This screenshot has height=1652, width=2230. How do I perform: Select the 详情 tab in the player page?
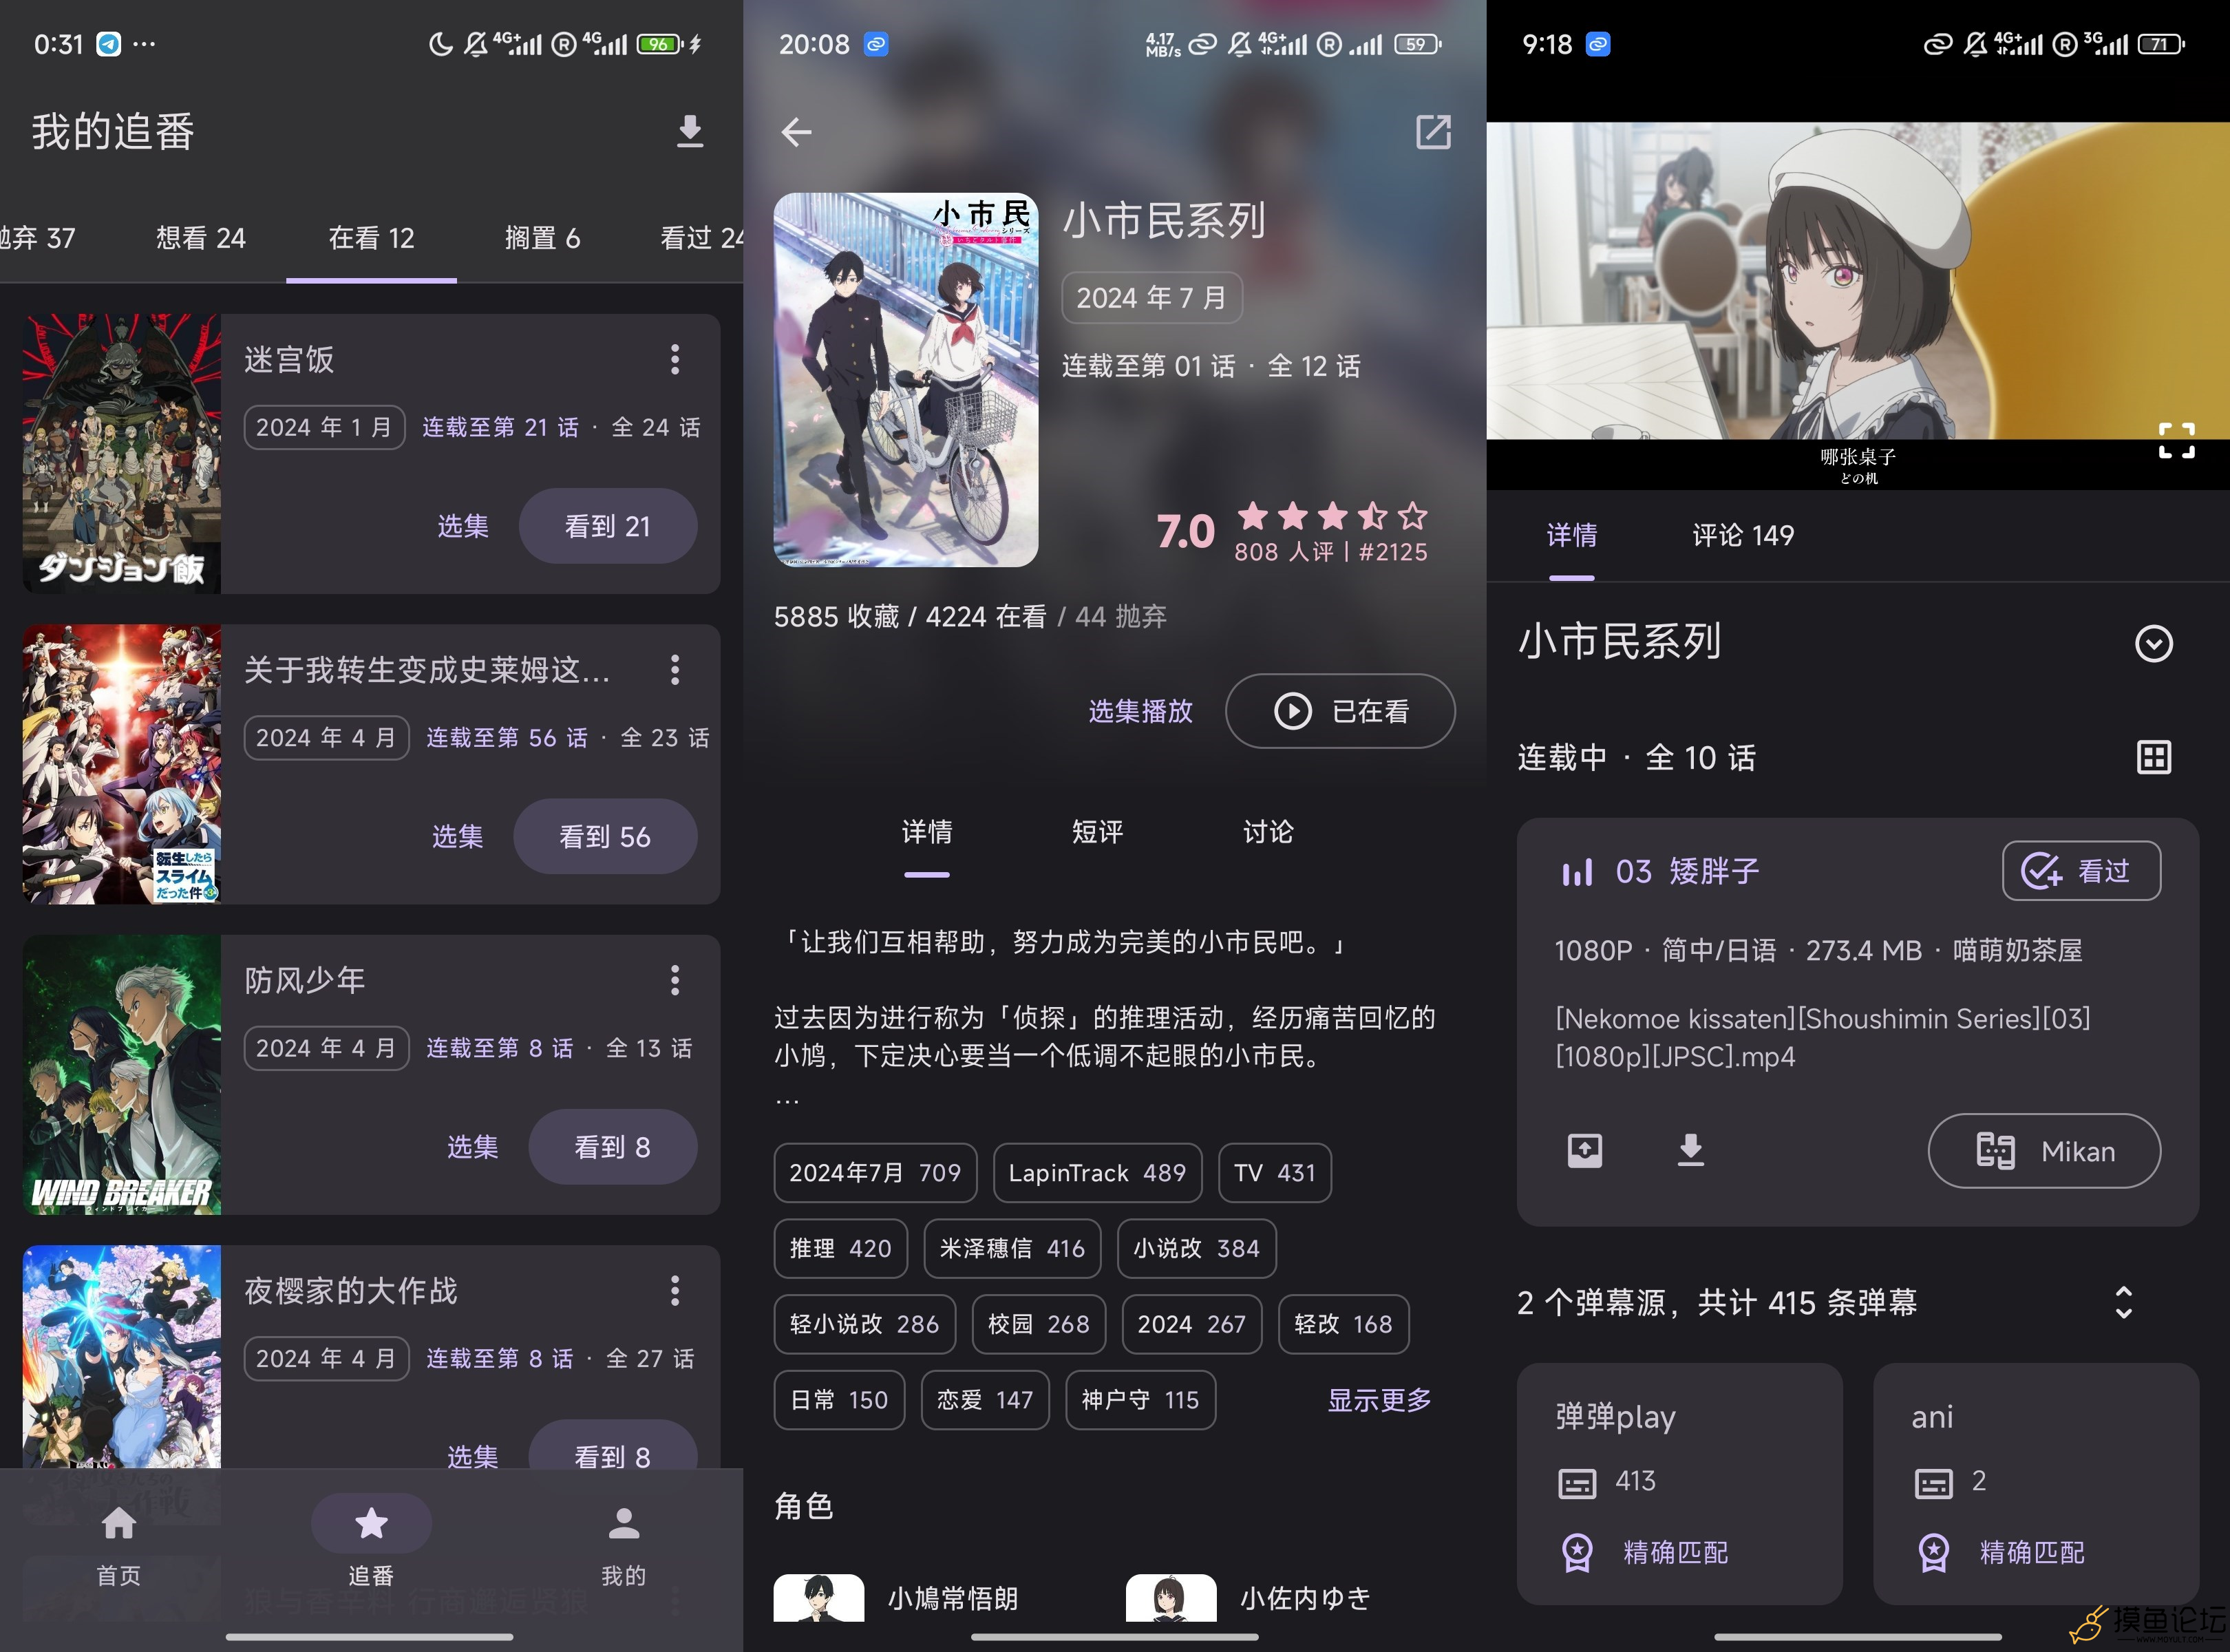[1571, 536]
